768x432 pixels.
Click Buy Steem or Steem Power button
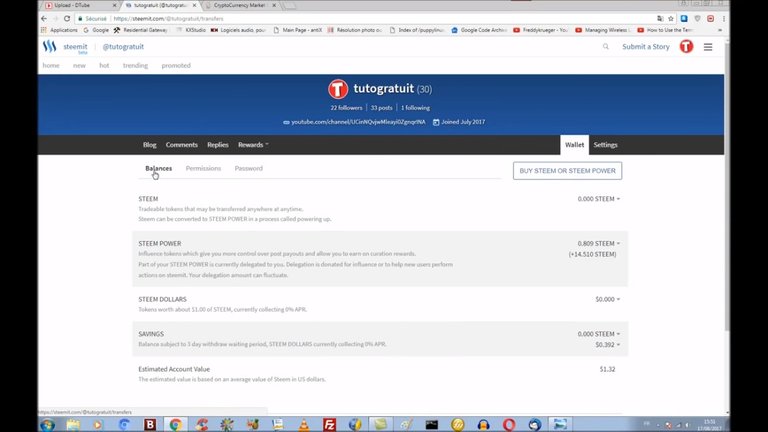click(568, 171)
